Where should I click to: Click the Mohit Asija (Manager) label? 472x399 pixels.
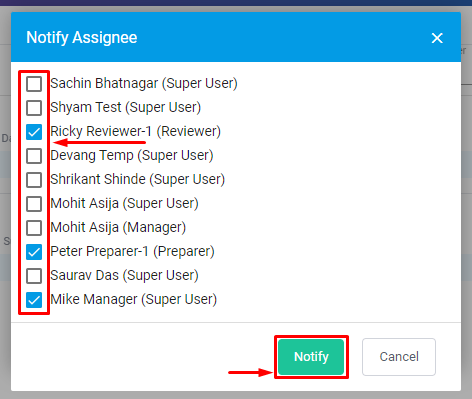118,227
